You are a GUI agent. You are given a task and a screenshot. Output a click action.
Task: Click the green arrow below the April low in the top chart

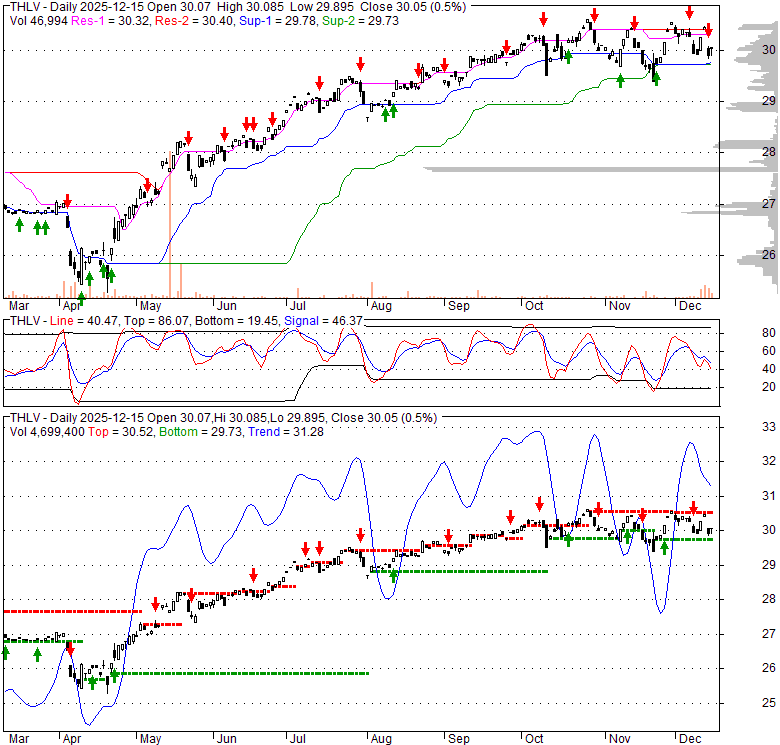point(81,298)
